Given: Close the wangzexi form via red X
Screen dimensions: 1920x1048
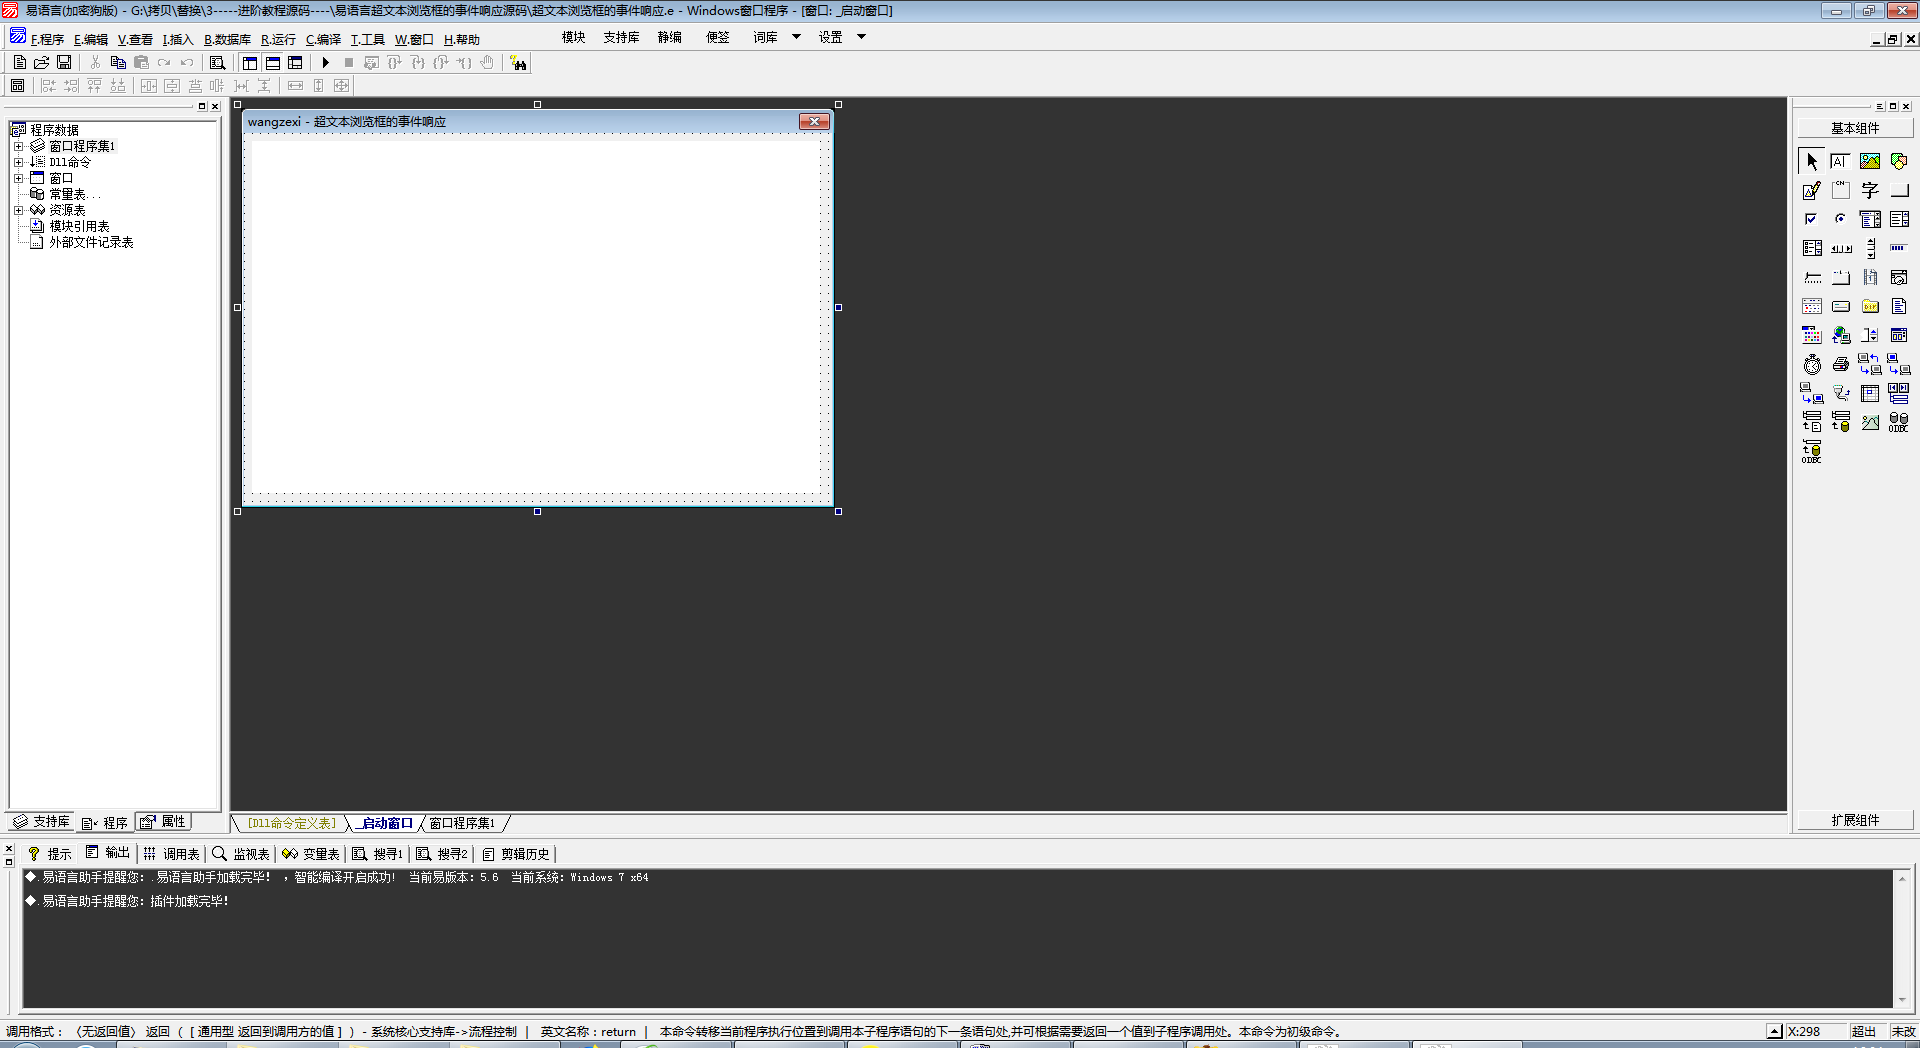Looking at the screenshot, I should pyautogui.click(x=814, y=122).
